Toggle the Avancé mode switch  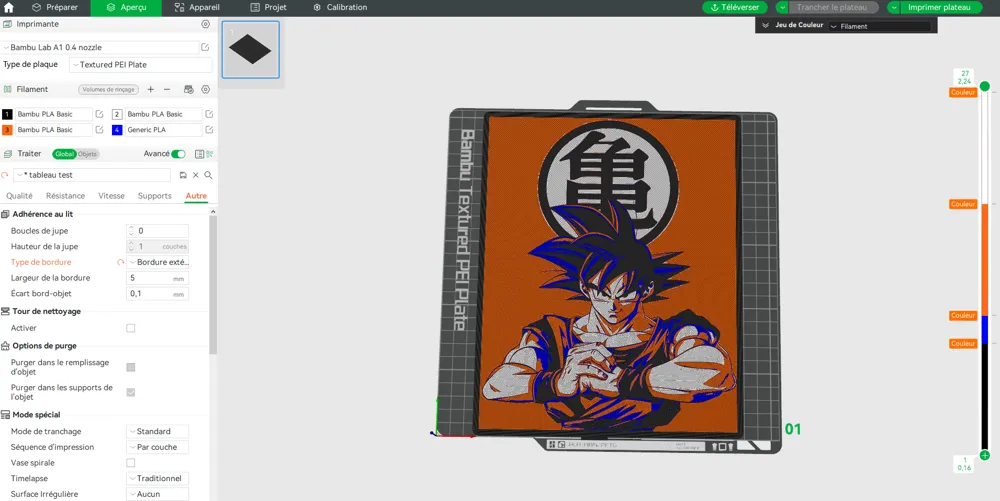(x=178, y=154)
